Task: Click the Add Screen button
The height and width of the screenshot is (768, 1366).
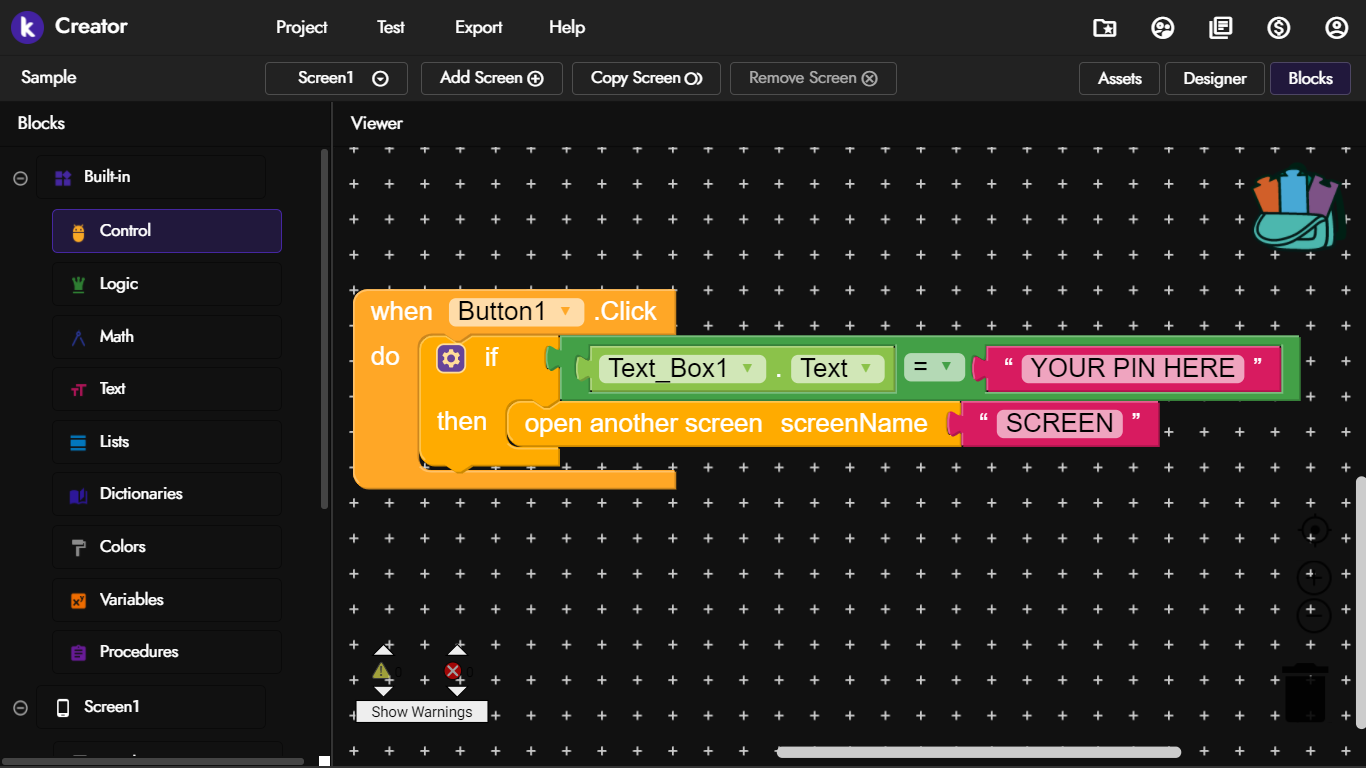Action: pos(492,78)
